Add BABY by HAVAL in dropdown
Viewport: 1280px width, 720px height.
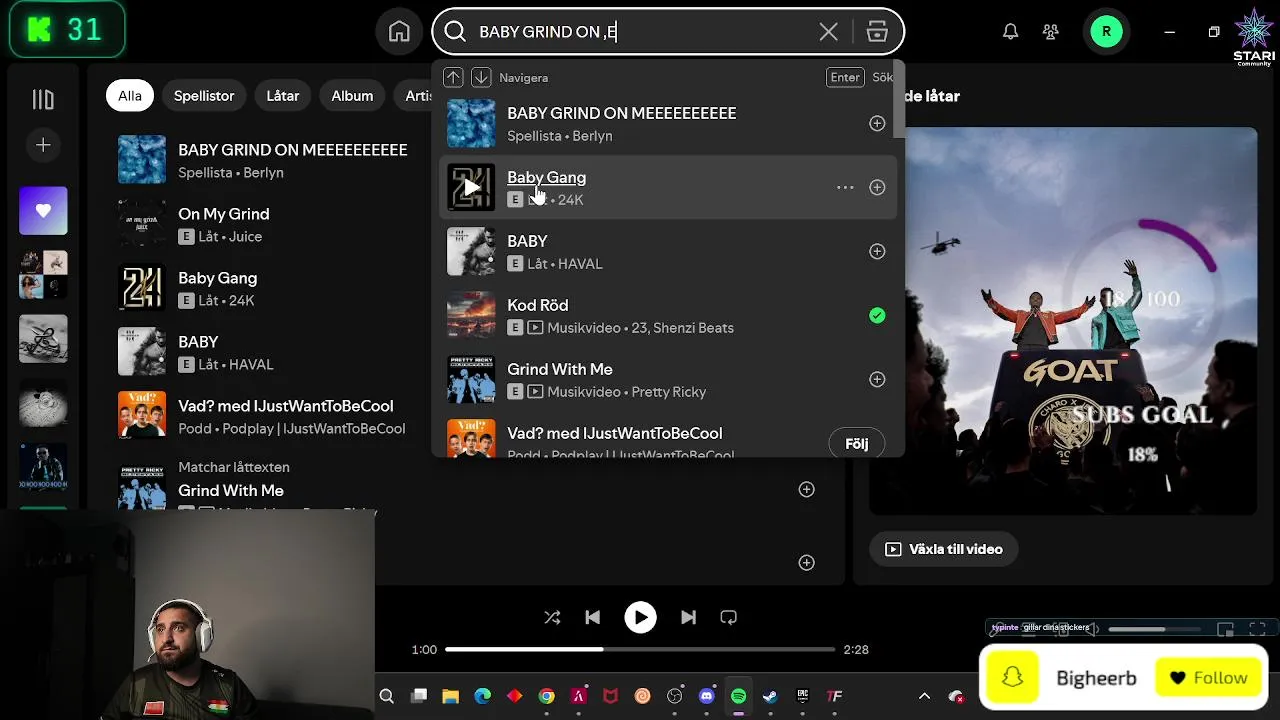click(x=877, y=251)
